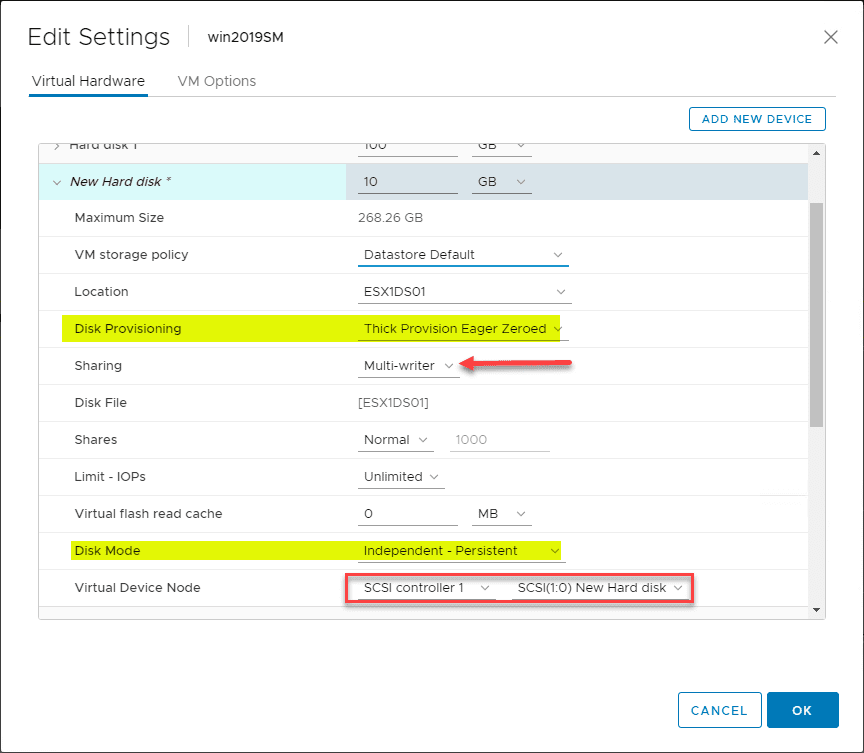Open the Location ESX1DS01 dropdown
Image resolution: width=864 pixels, height=753 pixels.
tap(464, 292)
